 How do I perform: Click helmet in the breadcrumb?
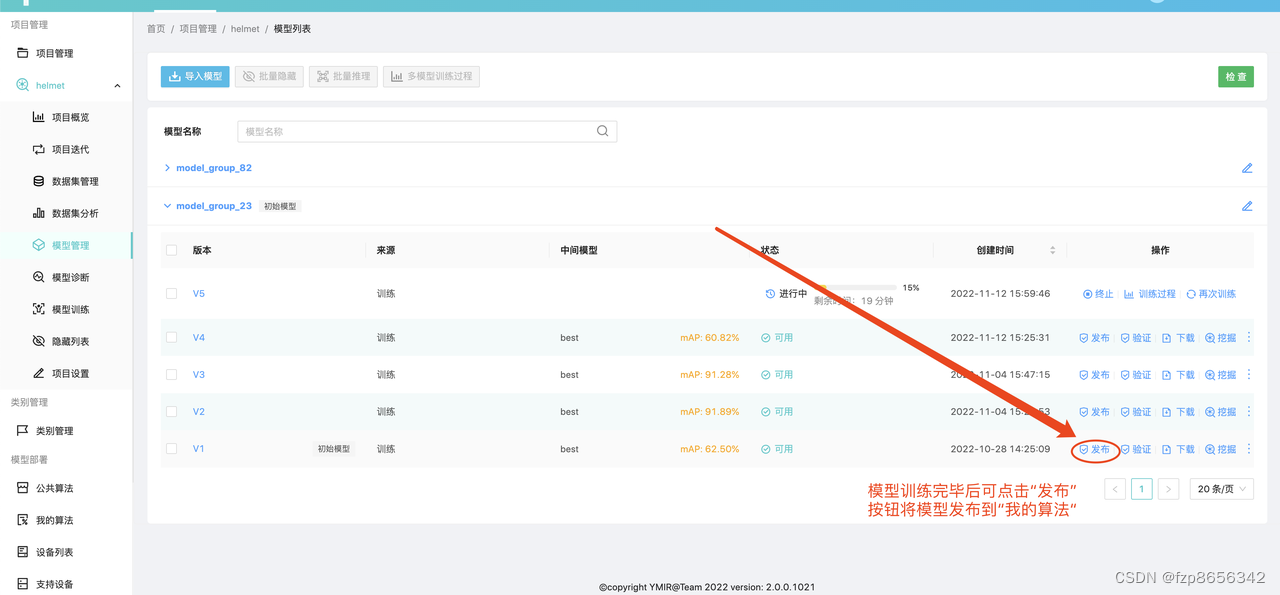click(x=245, y=29)
